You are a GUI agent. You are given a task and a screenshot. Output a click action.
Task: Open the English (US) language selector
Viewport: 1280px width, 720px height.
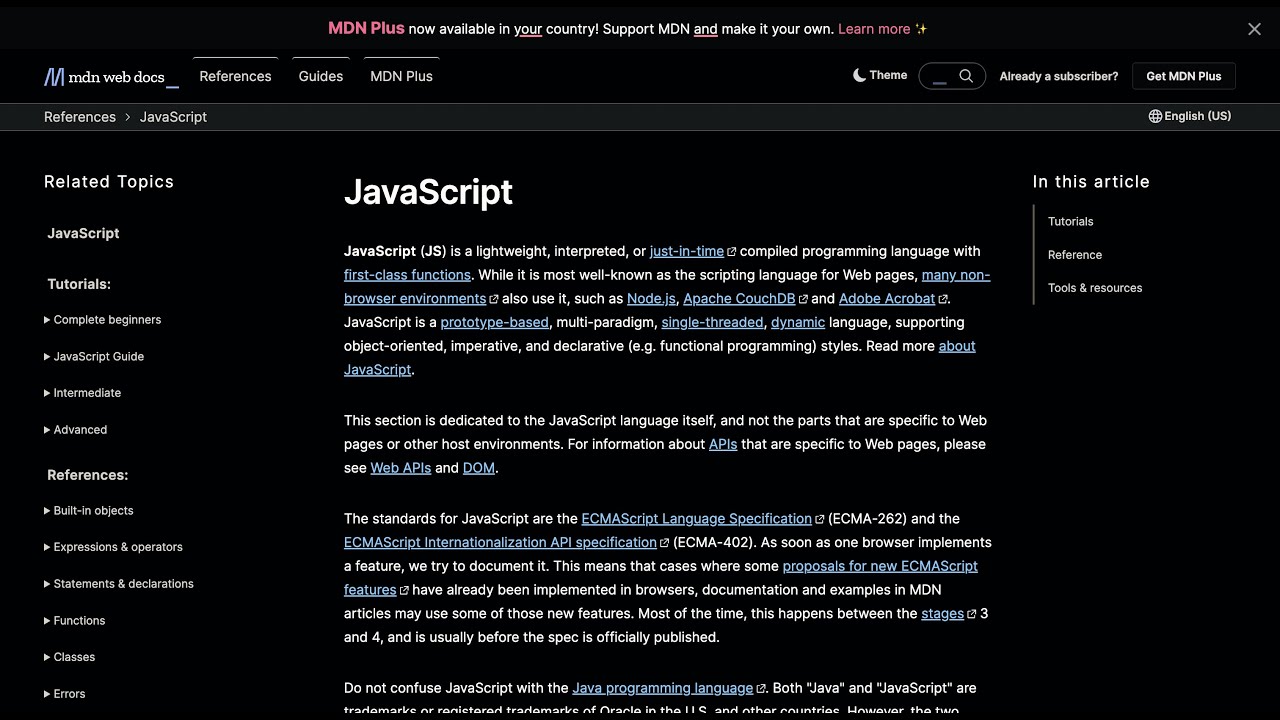coord(1190,116)
